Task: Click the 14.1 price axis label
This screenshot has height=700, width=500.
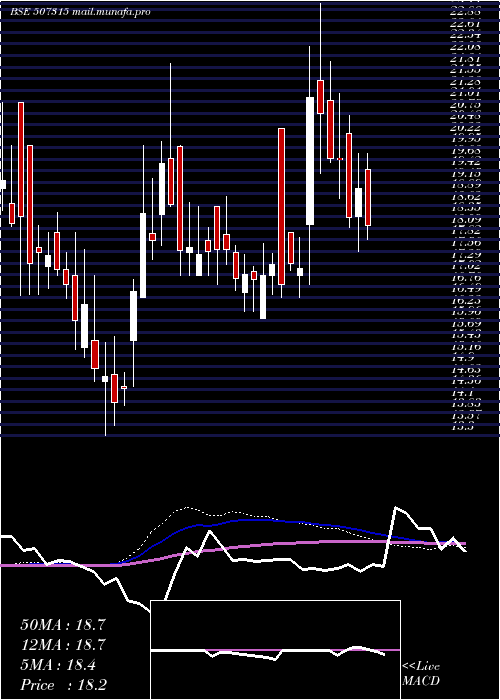Action: [x=462, y=393]
